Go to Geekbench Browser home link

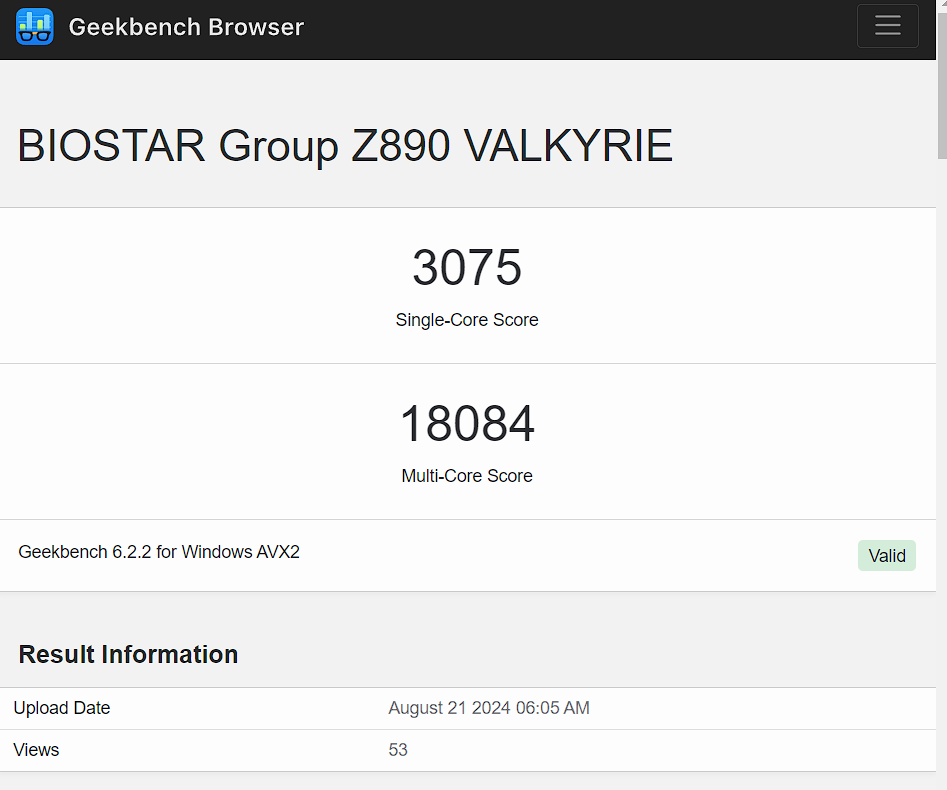click(x=186, y=27)
